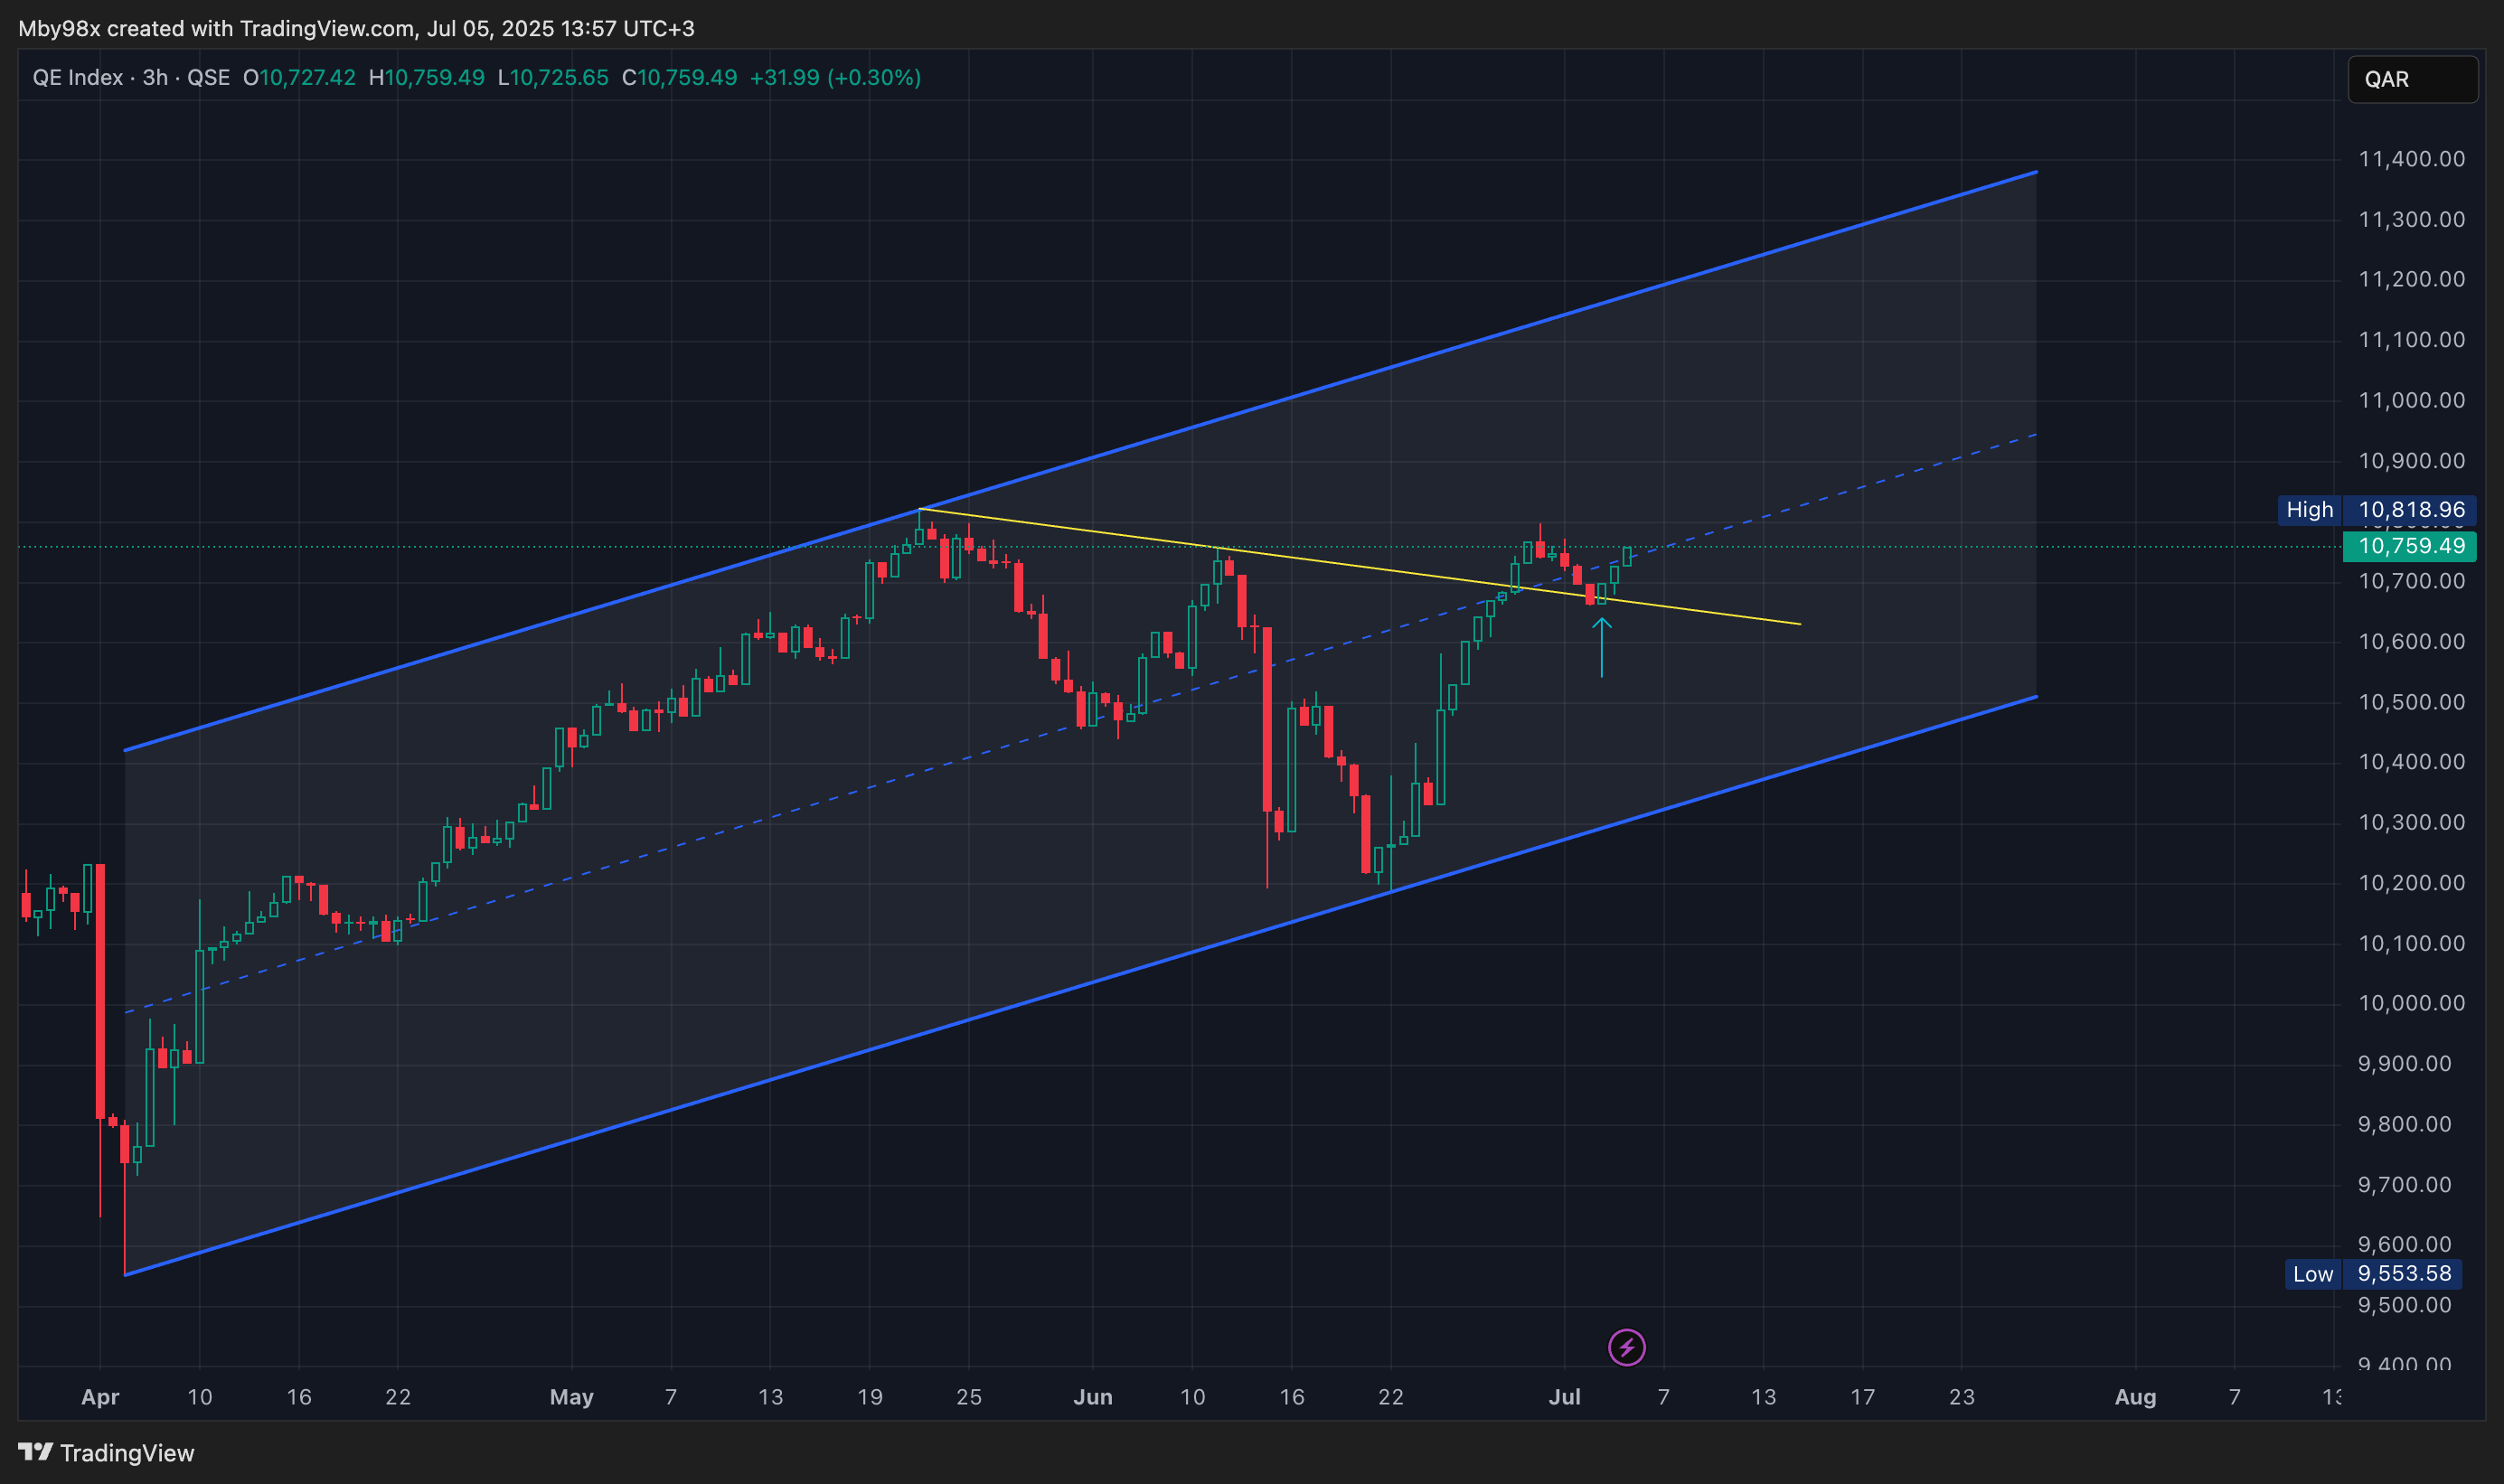Click the Jul label on time axis
This screenshot has width=2504, height=1484.
(x=1564, y=1397)
